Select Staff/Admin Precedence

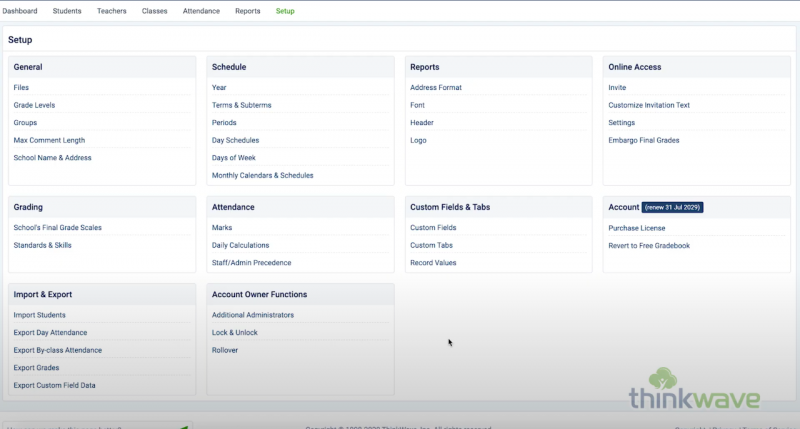pos(251,263)
